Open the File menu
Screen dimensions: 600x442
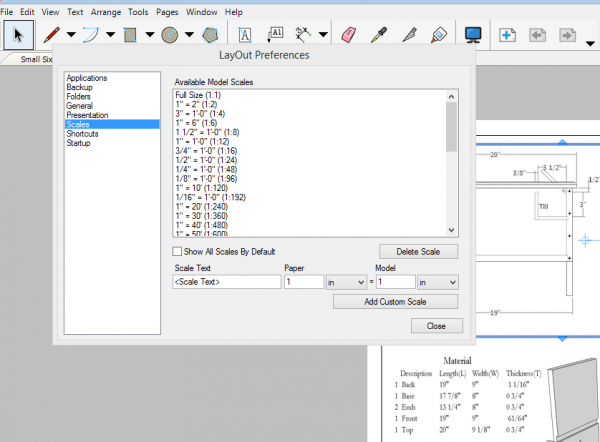click(7, 12)
